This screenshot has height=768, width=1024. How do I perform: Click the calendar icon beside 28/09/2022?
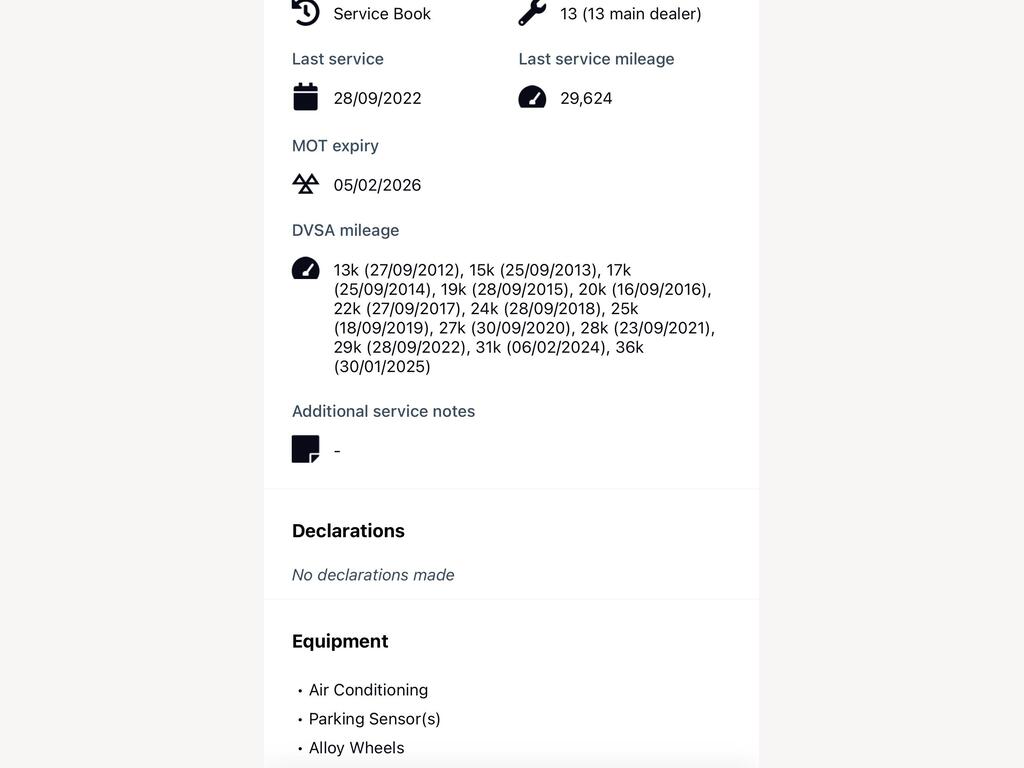(x=305, y=97)
